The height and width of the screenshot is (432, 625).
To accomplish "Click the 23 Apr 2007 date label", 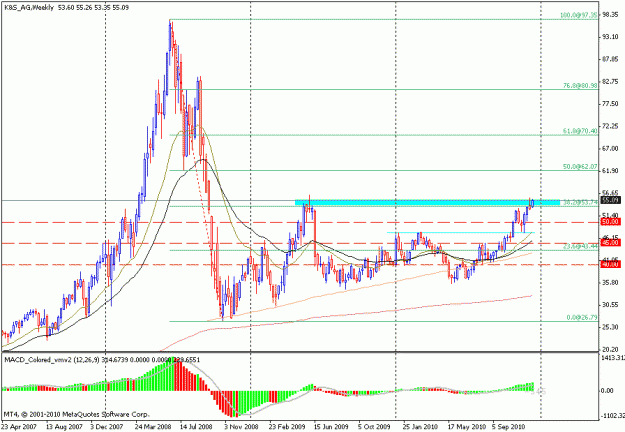I will [x=20, y=427].
